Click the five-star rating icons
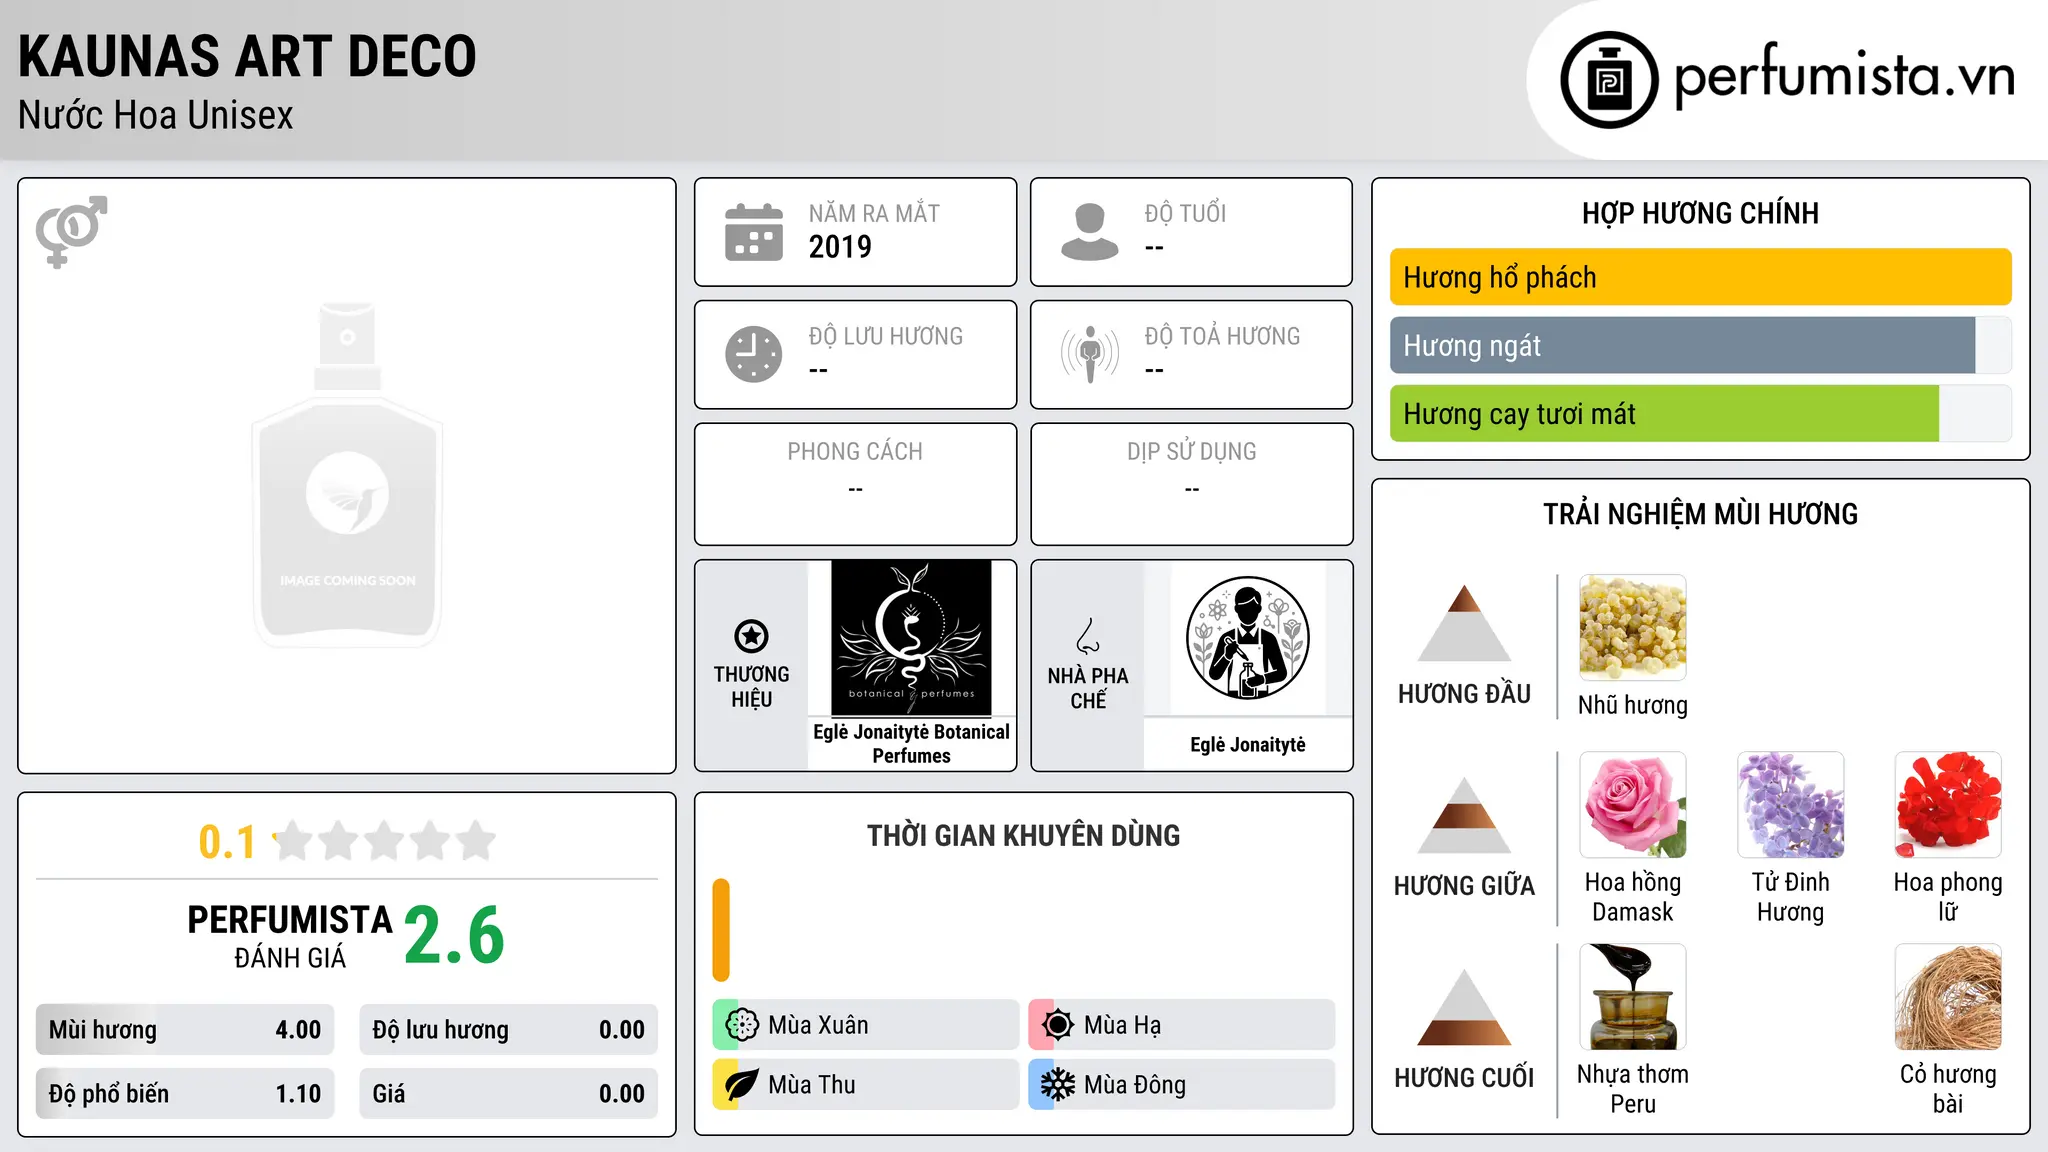This screenshot has height=1152, width=2048. 384,841
